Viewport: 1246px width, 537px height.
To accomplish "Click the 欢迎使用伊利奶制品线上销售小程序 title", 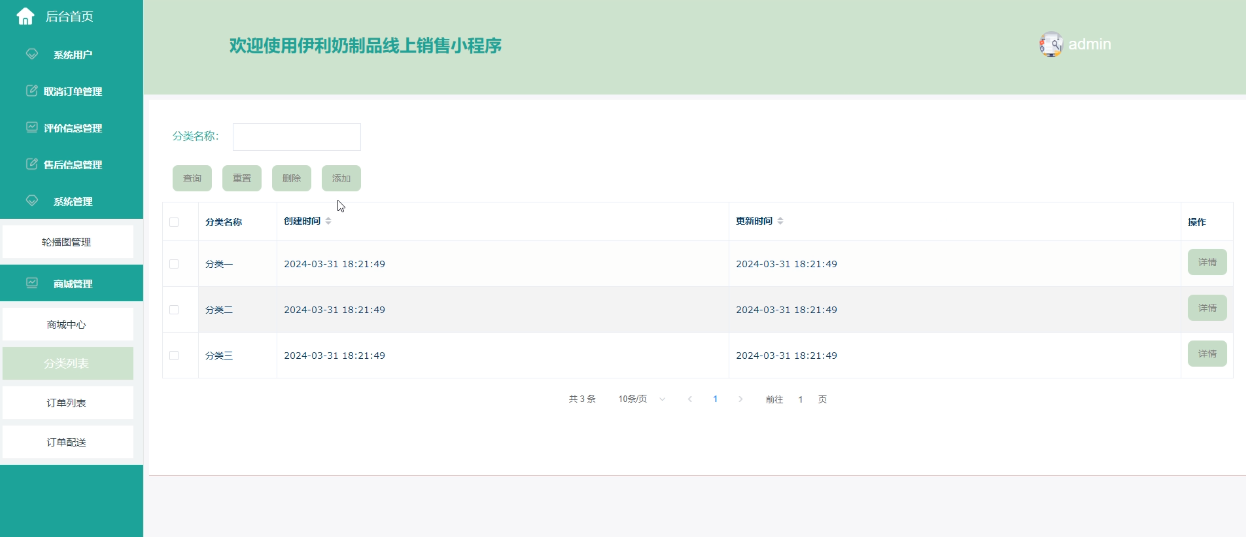I will (x=365, y=45).
